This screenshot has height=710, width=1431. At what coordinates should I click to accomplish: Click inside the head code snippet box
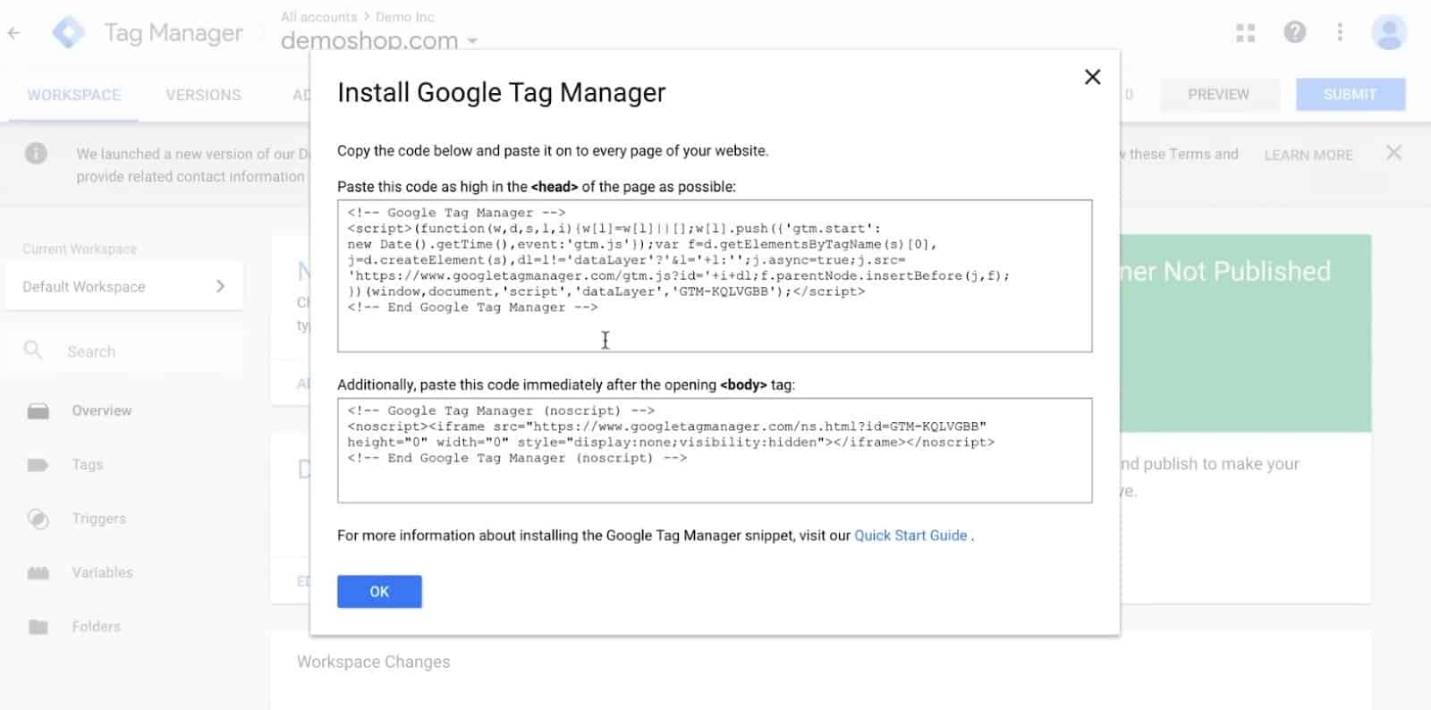(714, 275)
